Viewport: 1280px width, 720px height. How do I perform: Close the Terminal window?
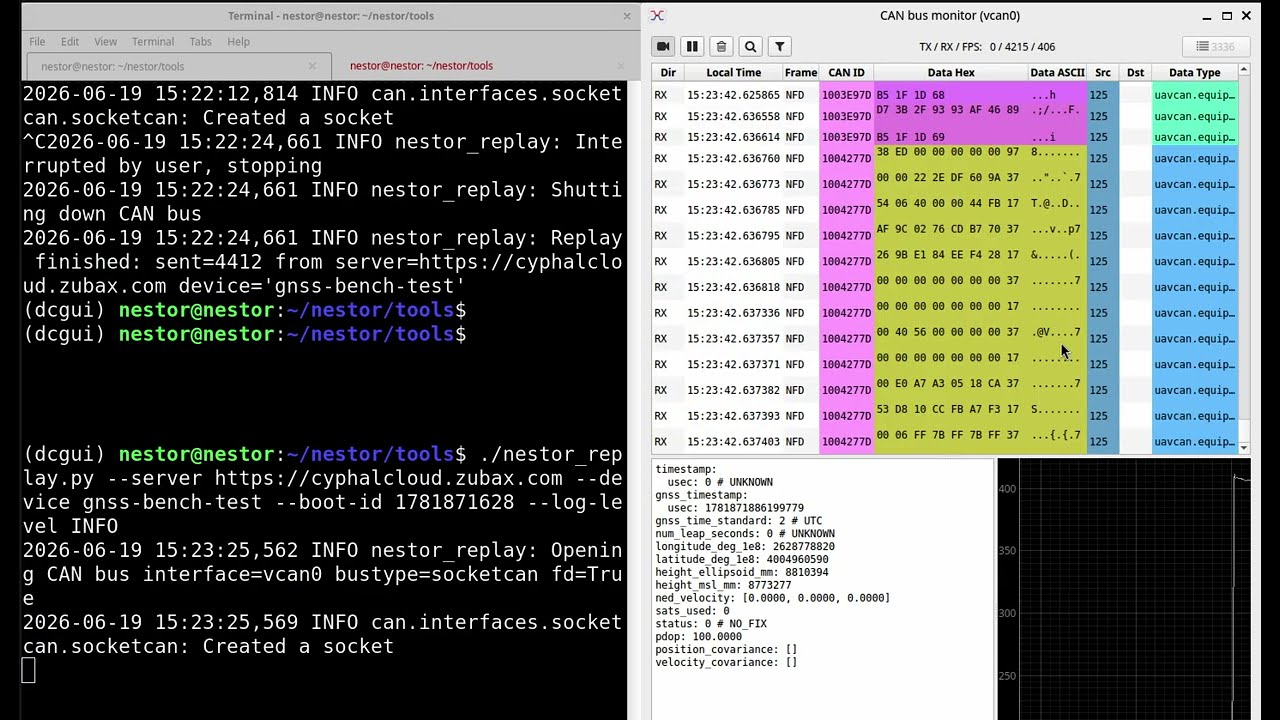coord(627,15)
